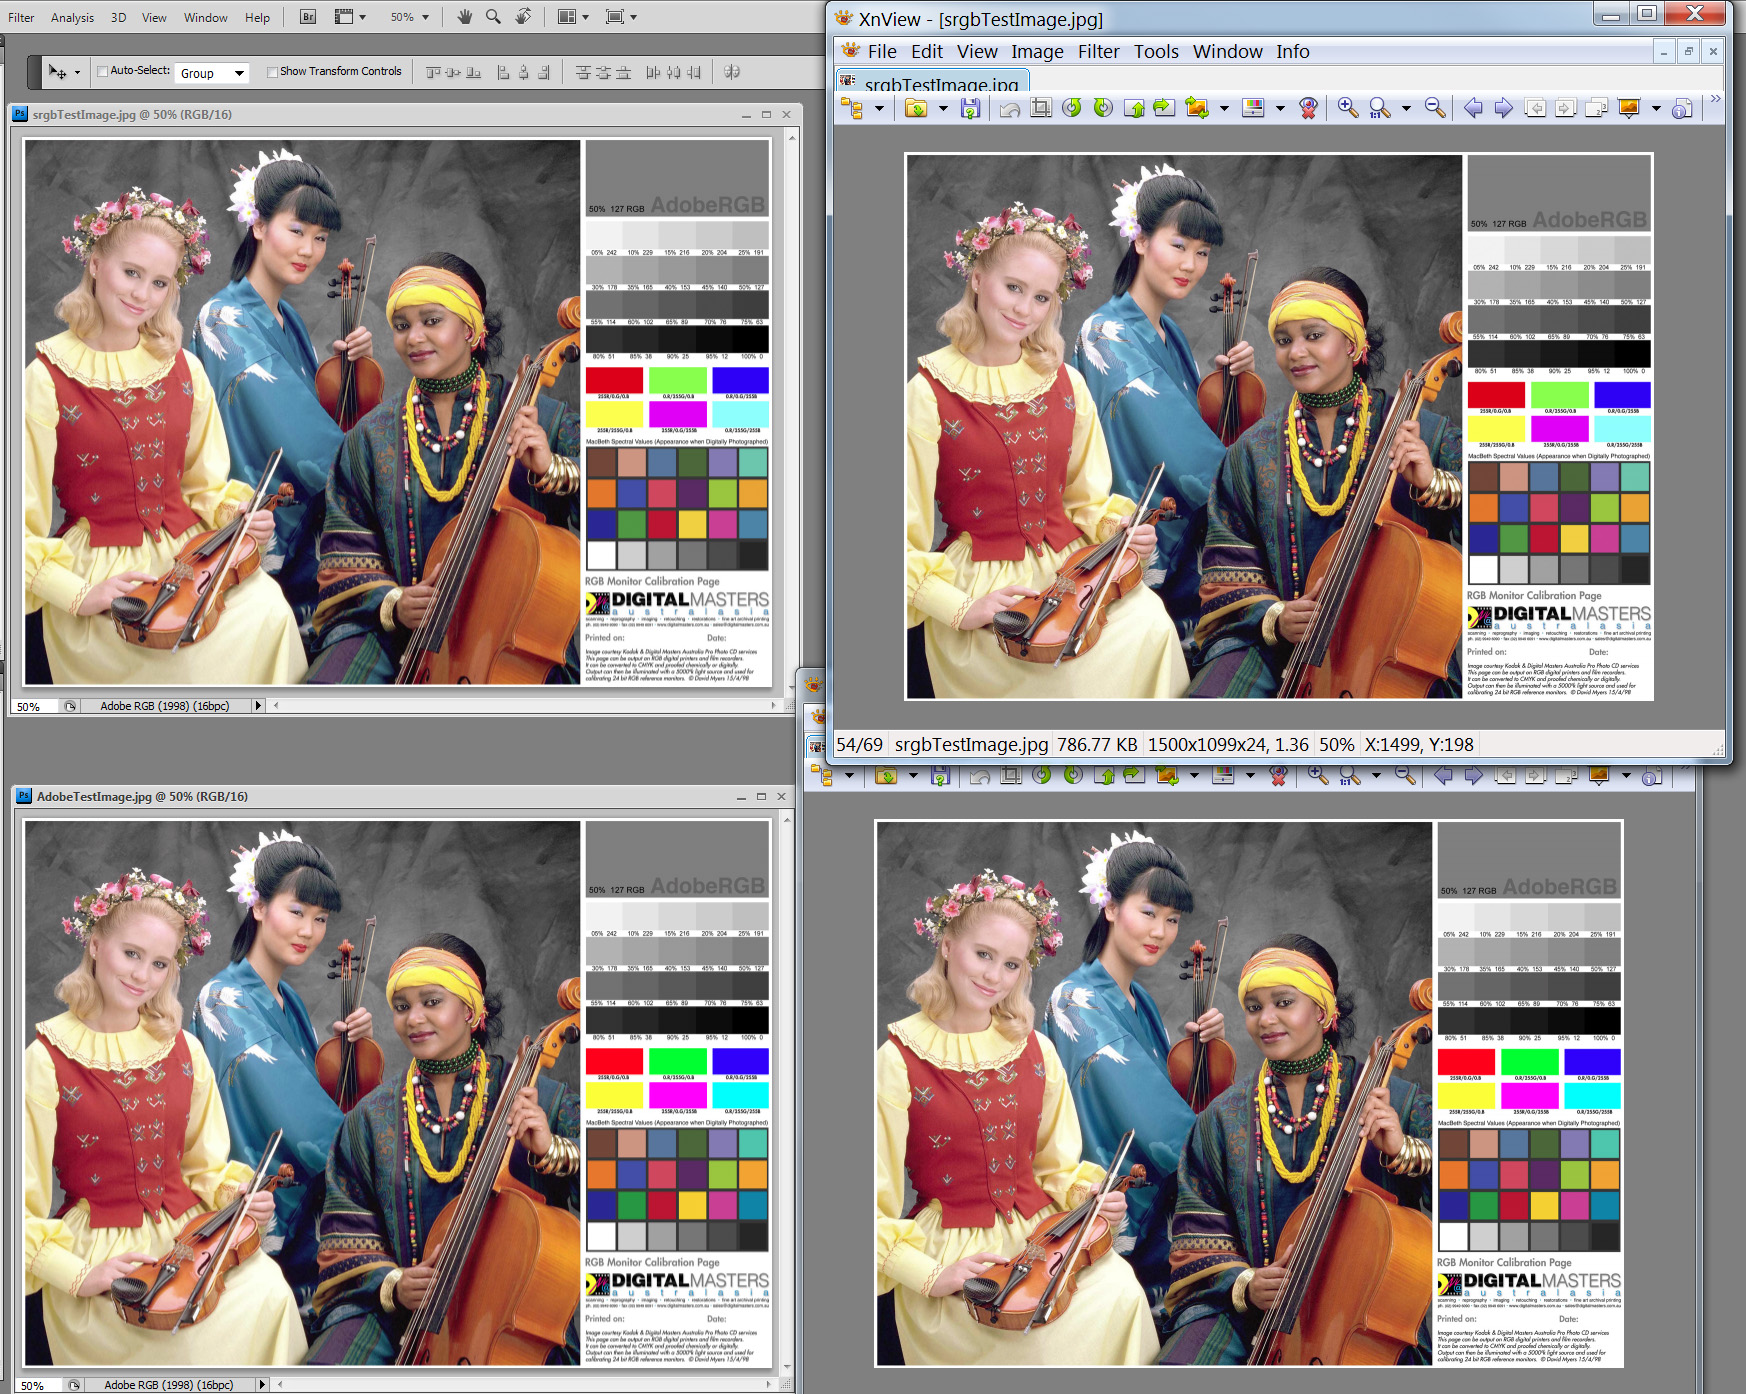
Task: Zoom in using XnView magnifier plus icon
Action: [1347, 108]
